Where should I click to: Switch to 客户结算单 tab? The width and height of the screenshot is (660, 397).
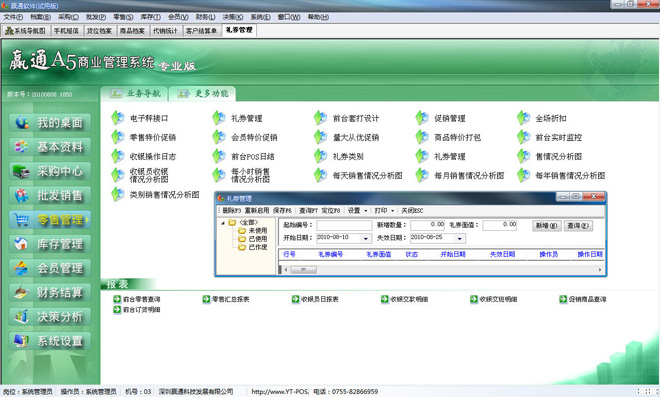click(202, 31)
